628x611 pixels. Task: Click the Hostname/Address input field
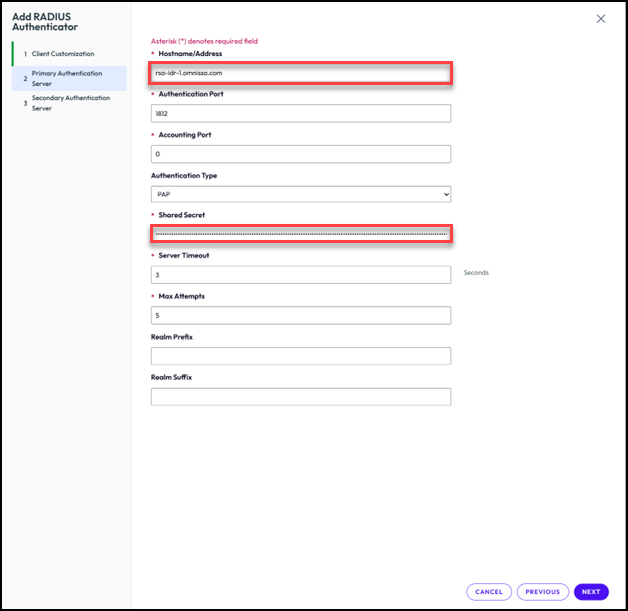coord(301,73)
